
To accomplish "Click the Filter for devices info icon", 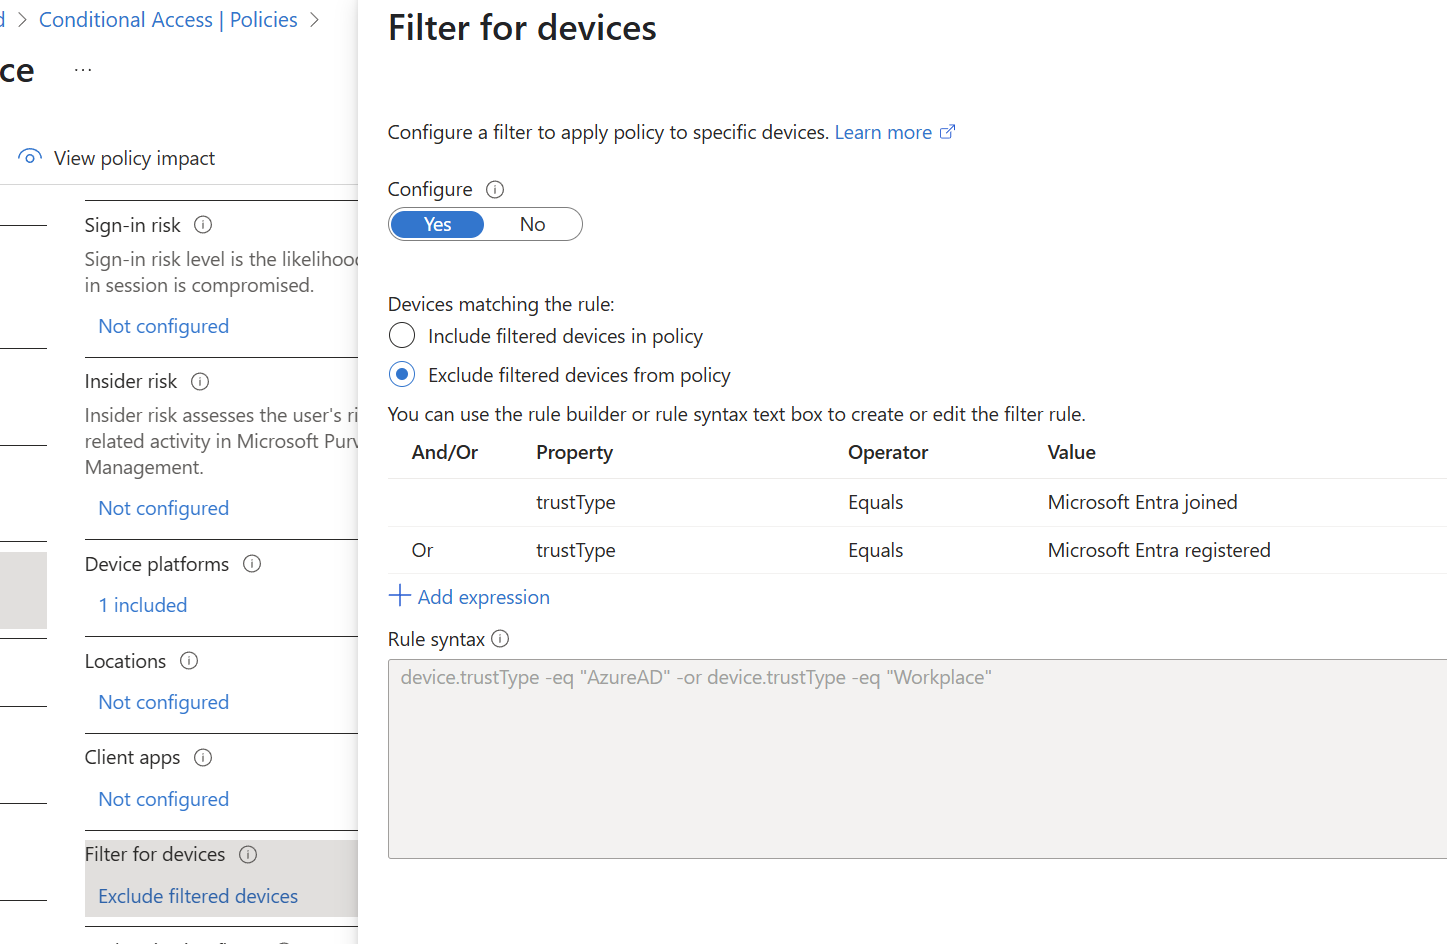I will coord(248,854).
